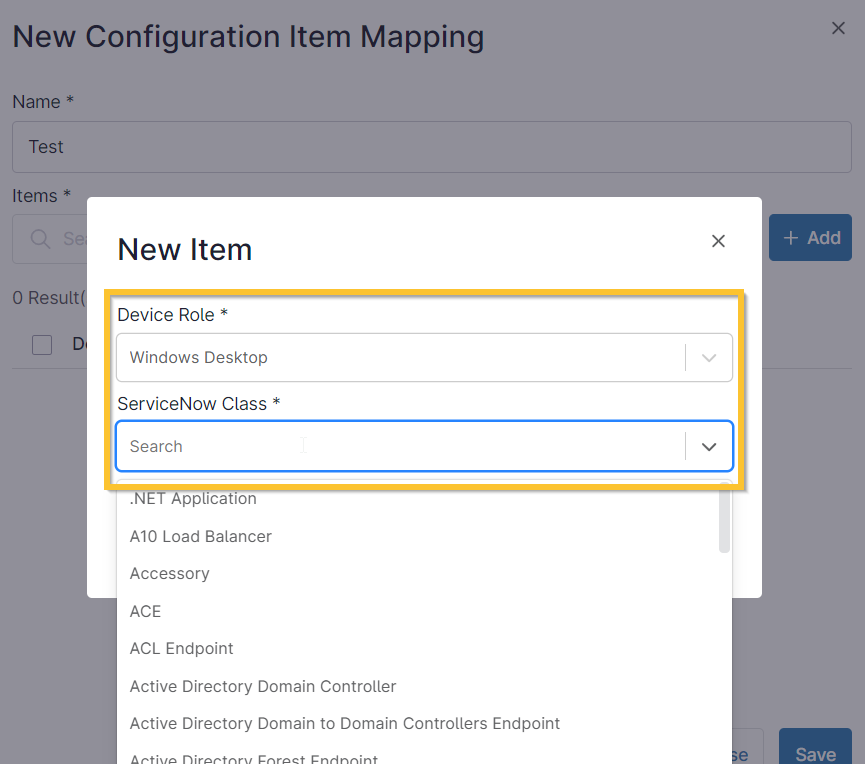The image size is (865, 764).
Task: Select ACL Endpoint option
Action: [181, 649]
